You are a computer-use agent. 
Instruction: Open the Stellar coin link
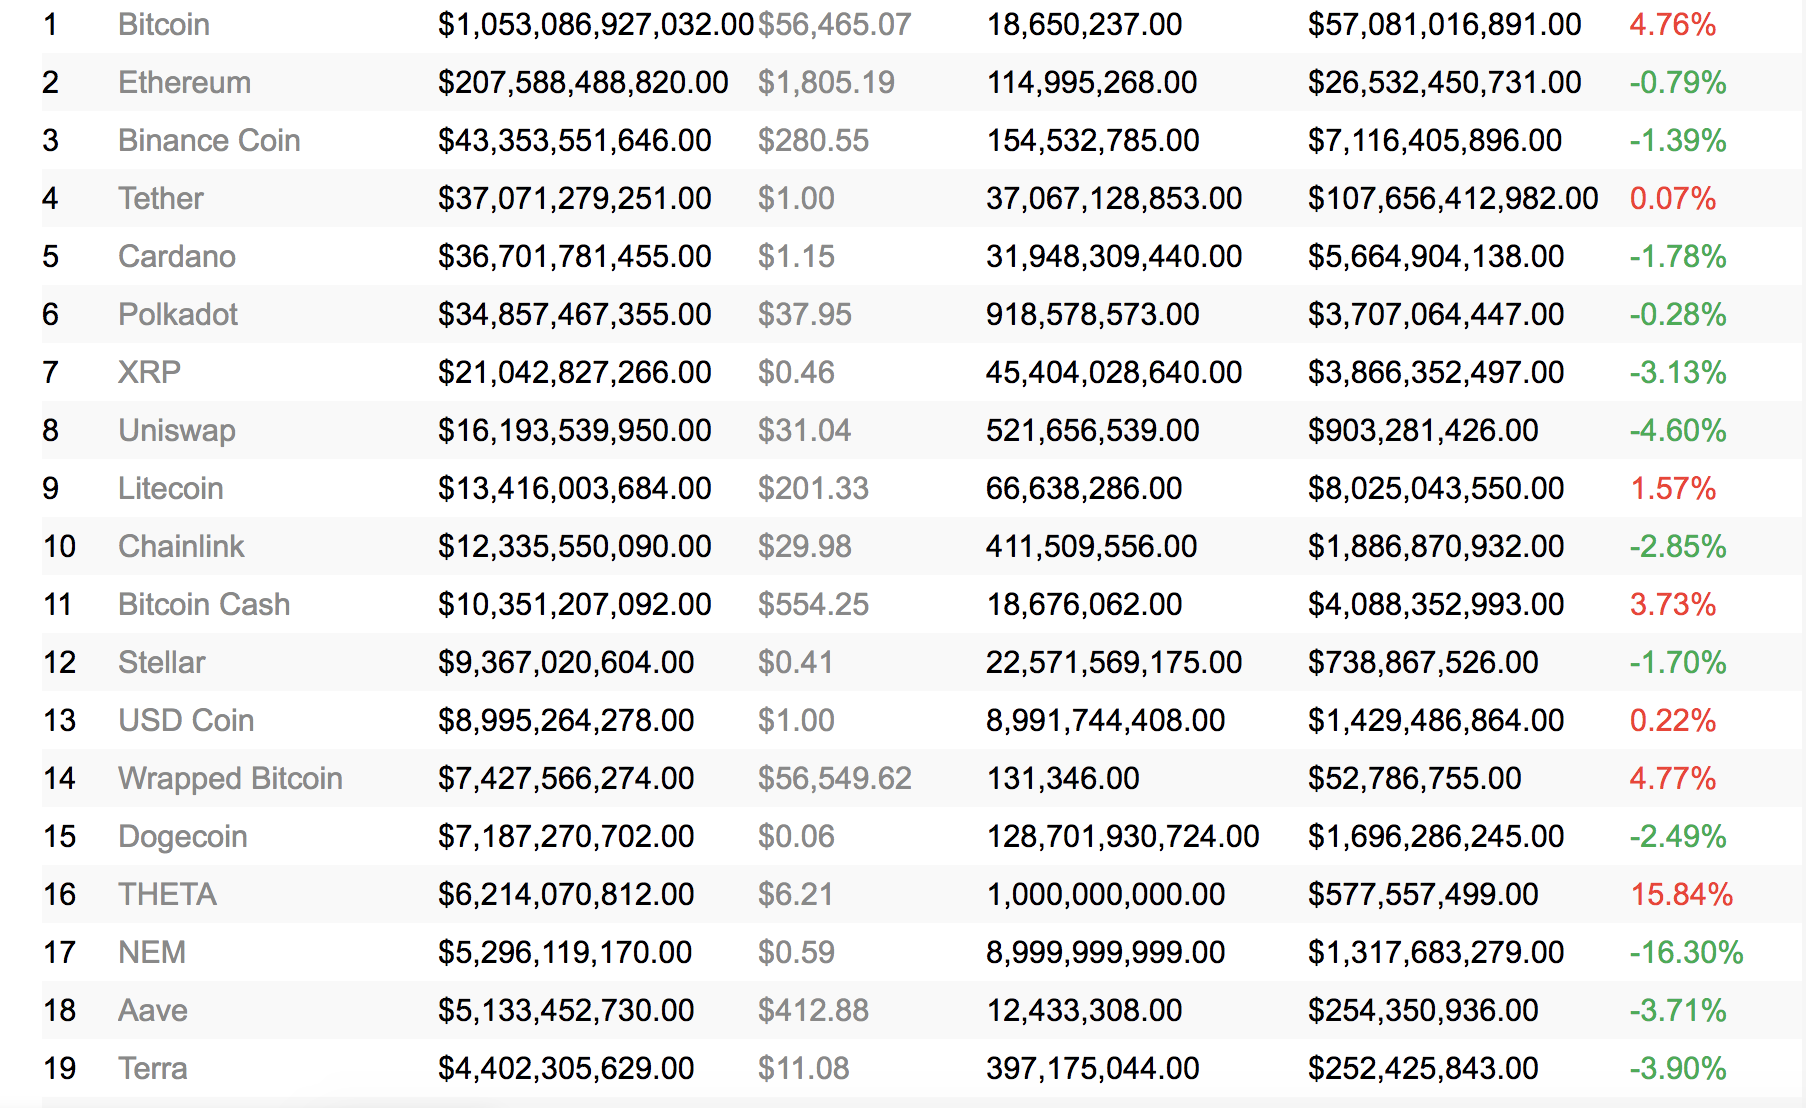[162, 662]
